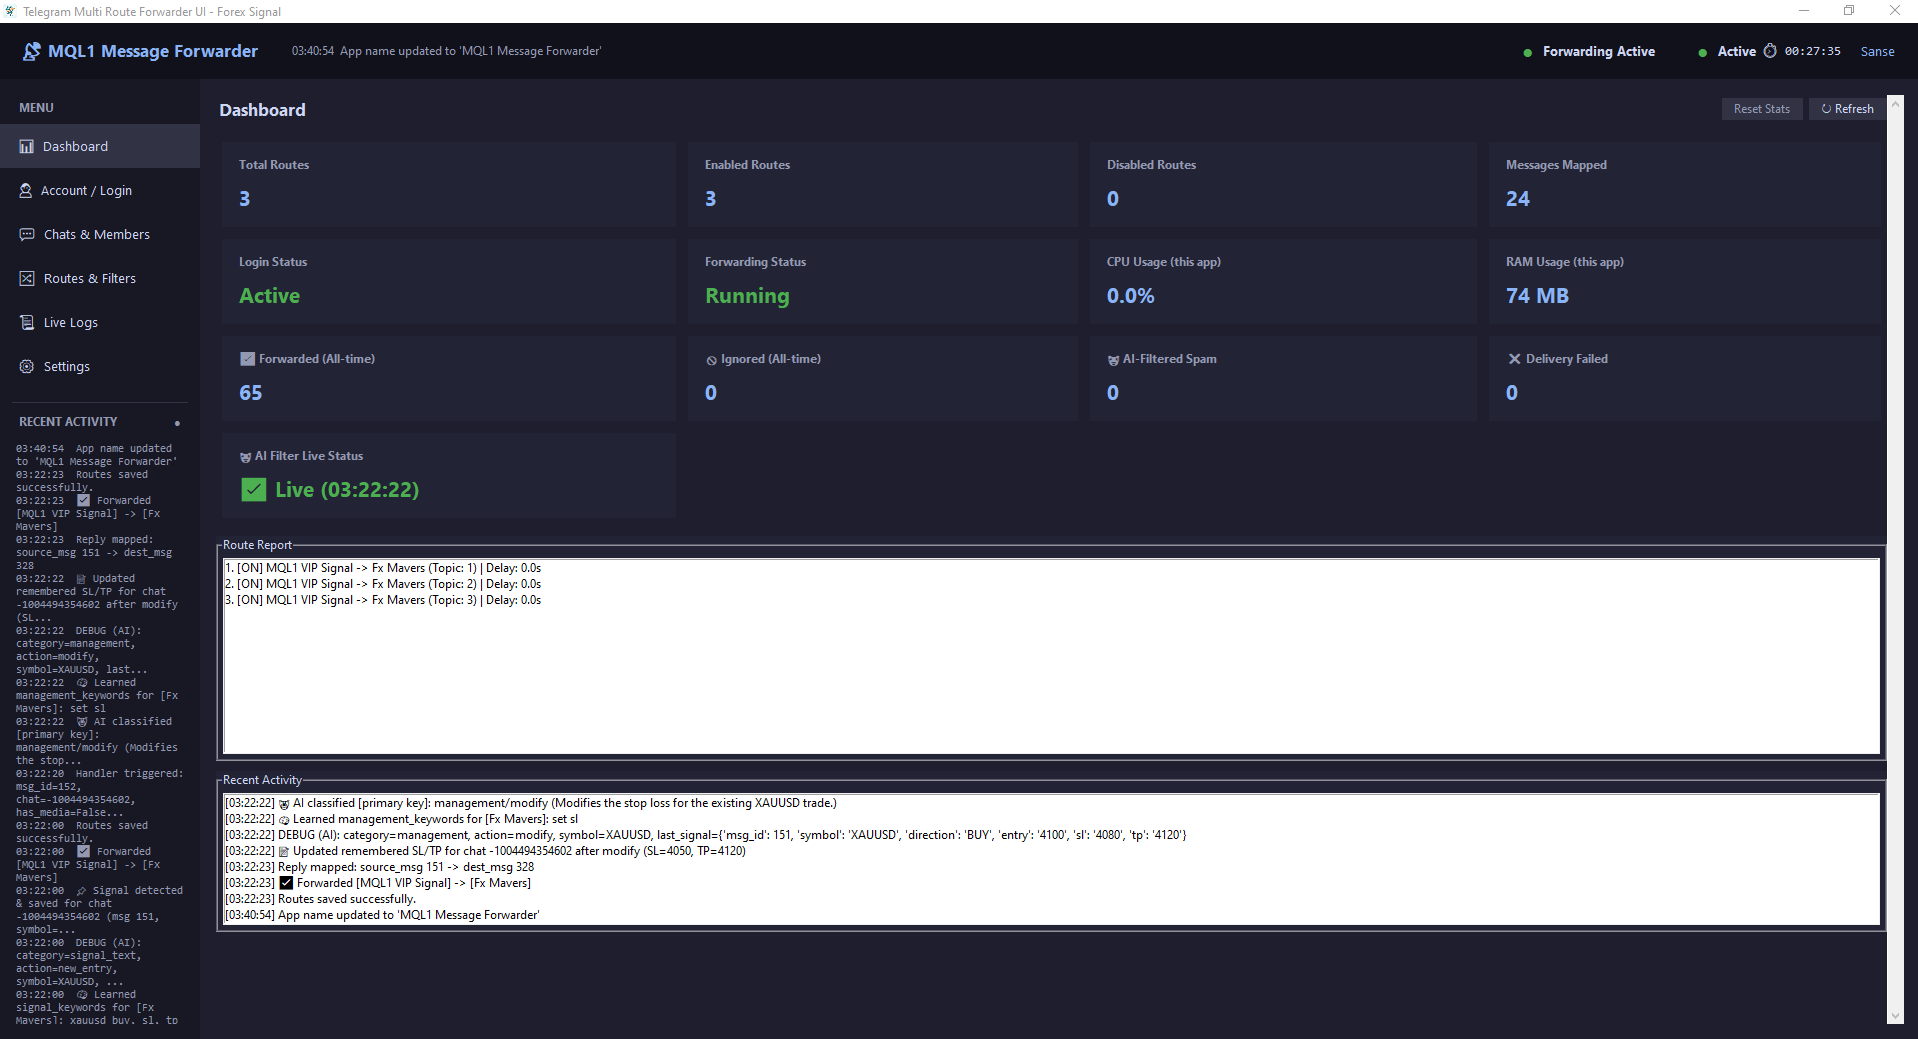Select the Enabled Routes card
Viewport: 1918px width, 1039px height.
click(x=882, y=184)
